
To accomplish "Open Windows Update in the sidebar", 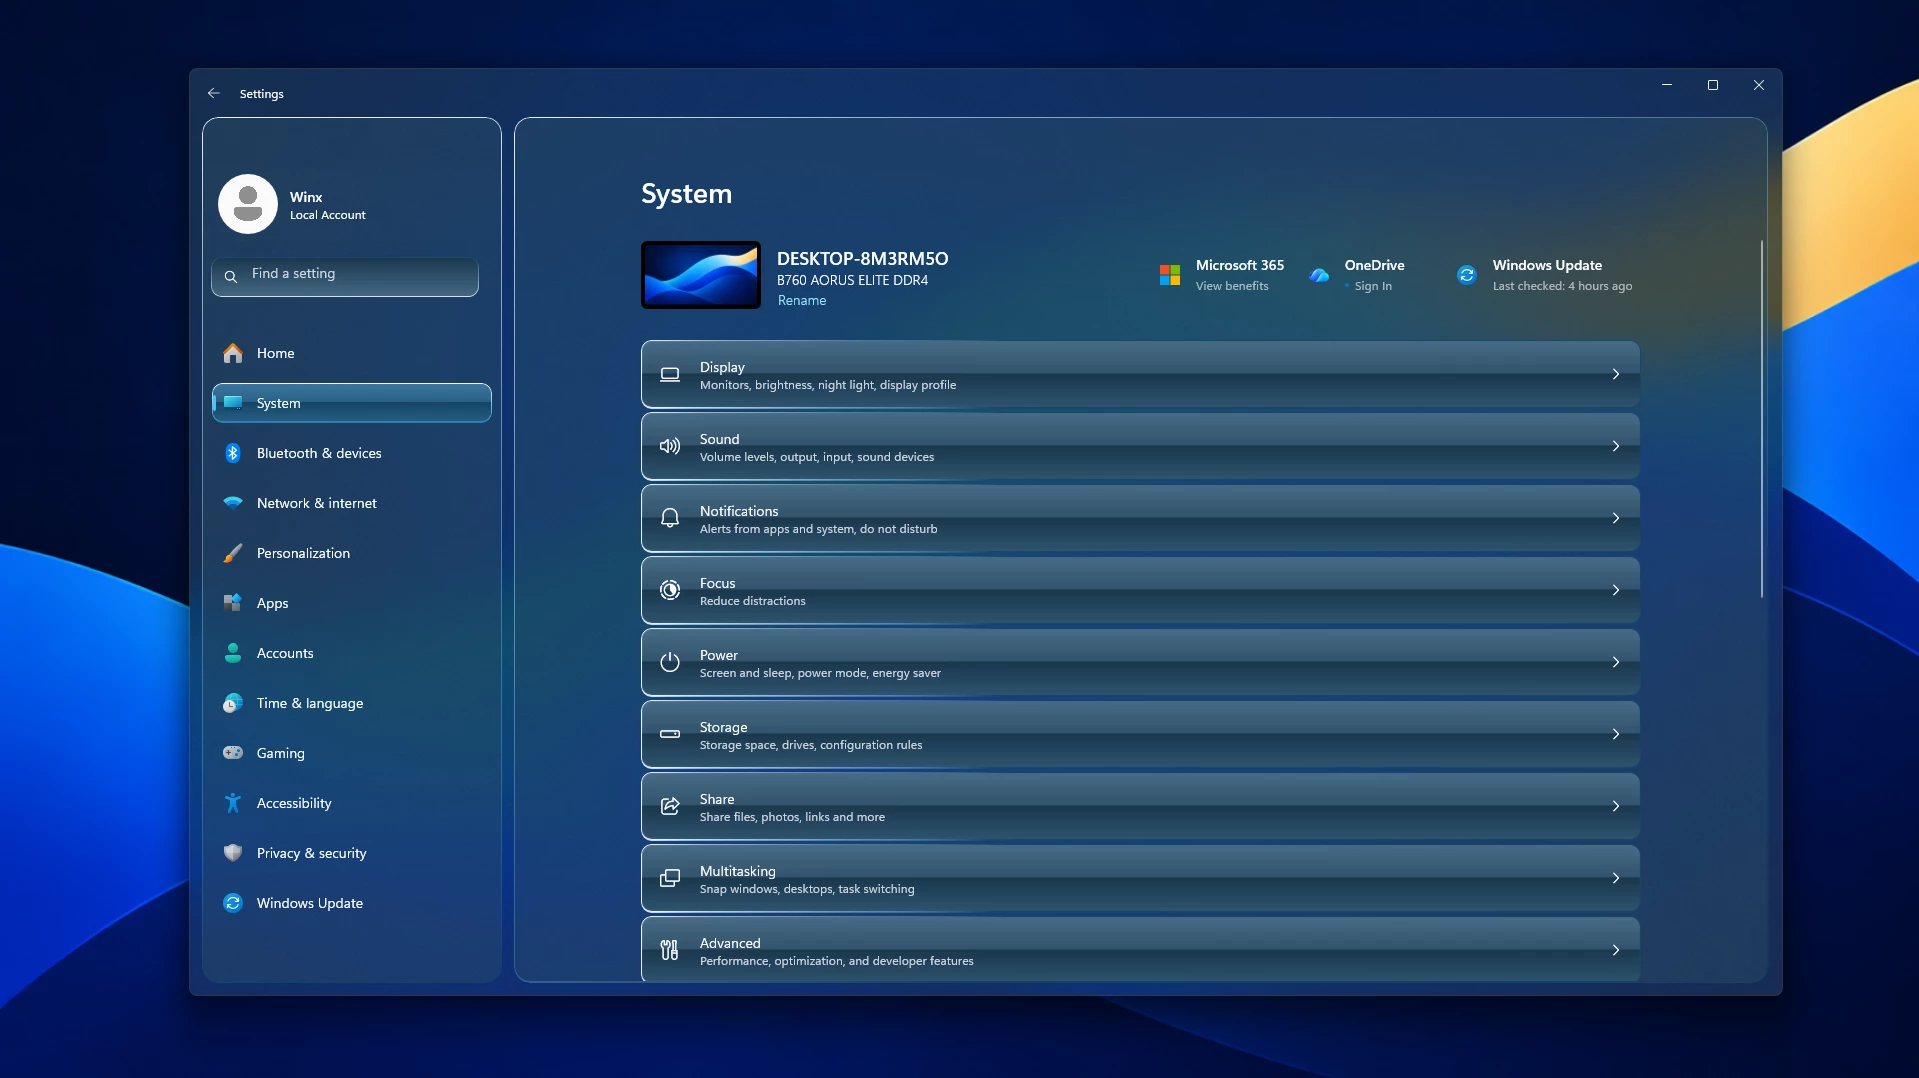I will (x=352, y=903).
